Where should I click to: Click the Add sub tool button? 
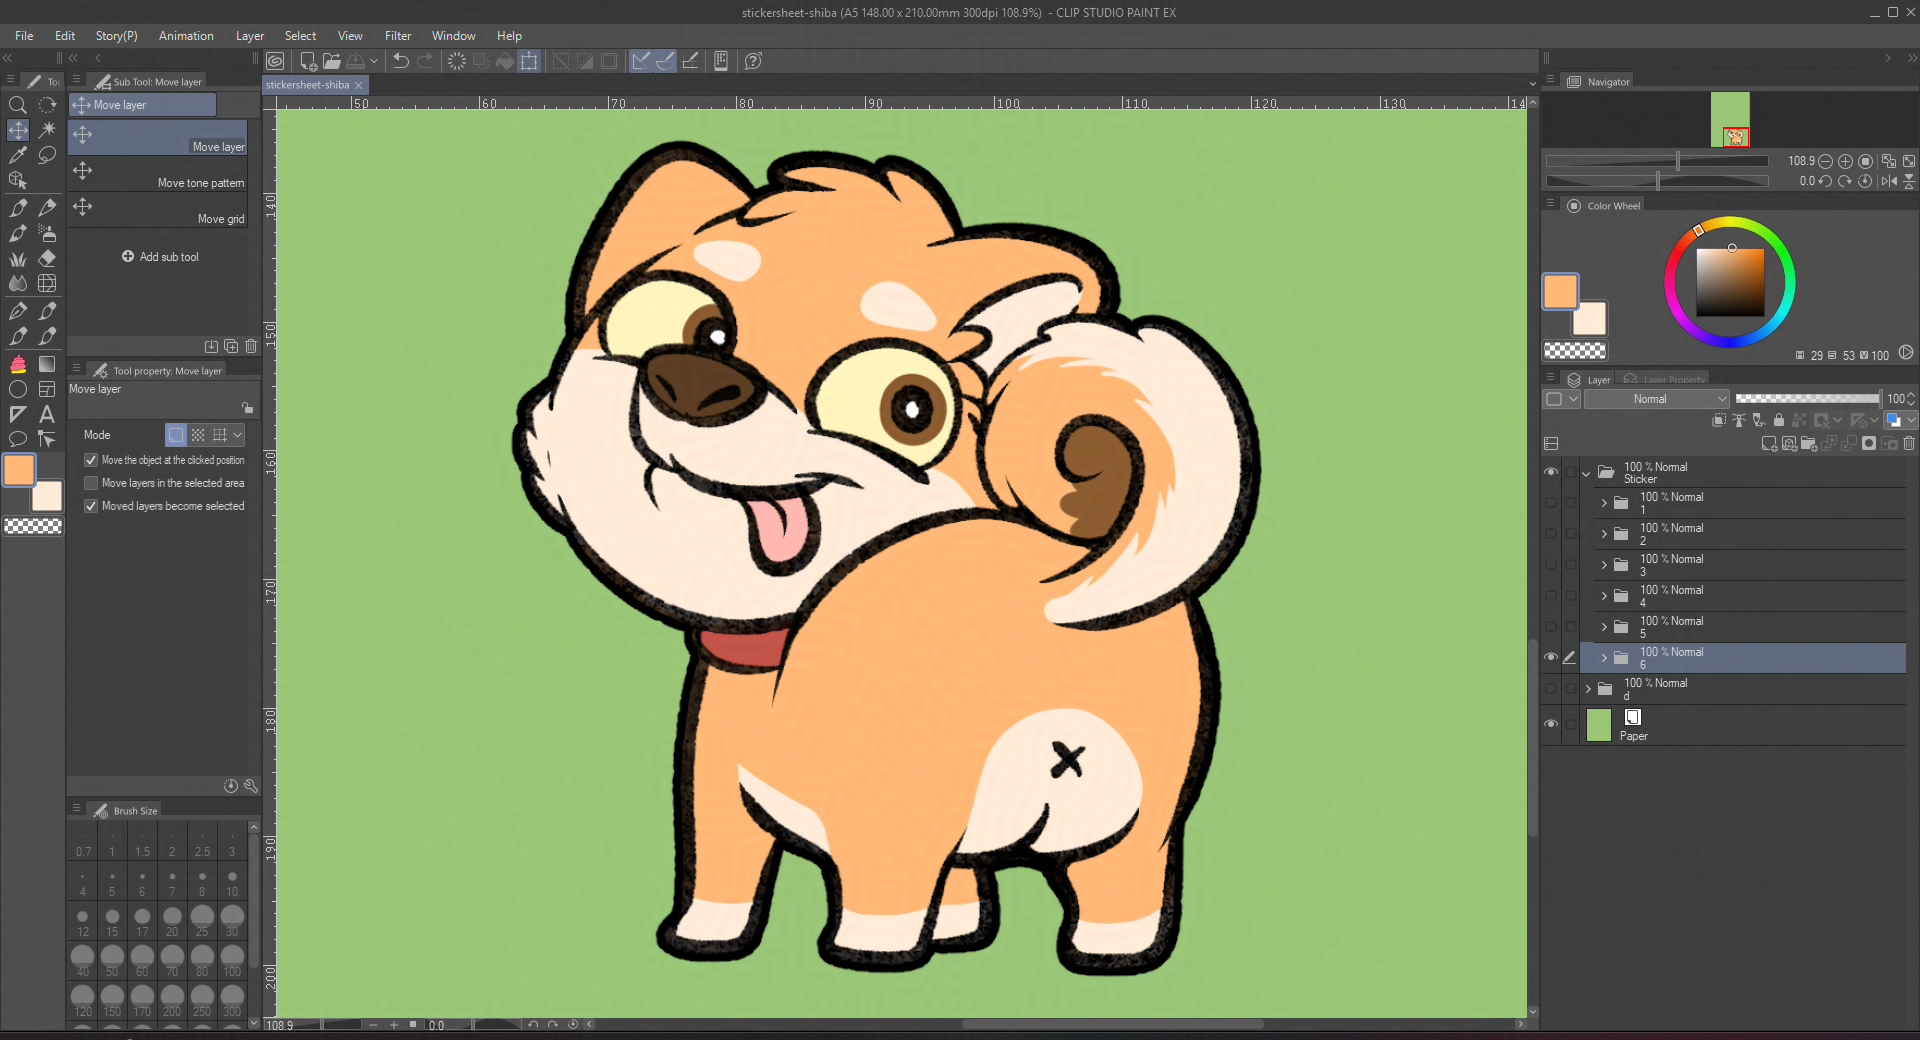click(x=160, y=257)
